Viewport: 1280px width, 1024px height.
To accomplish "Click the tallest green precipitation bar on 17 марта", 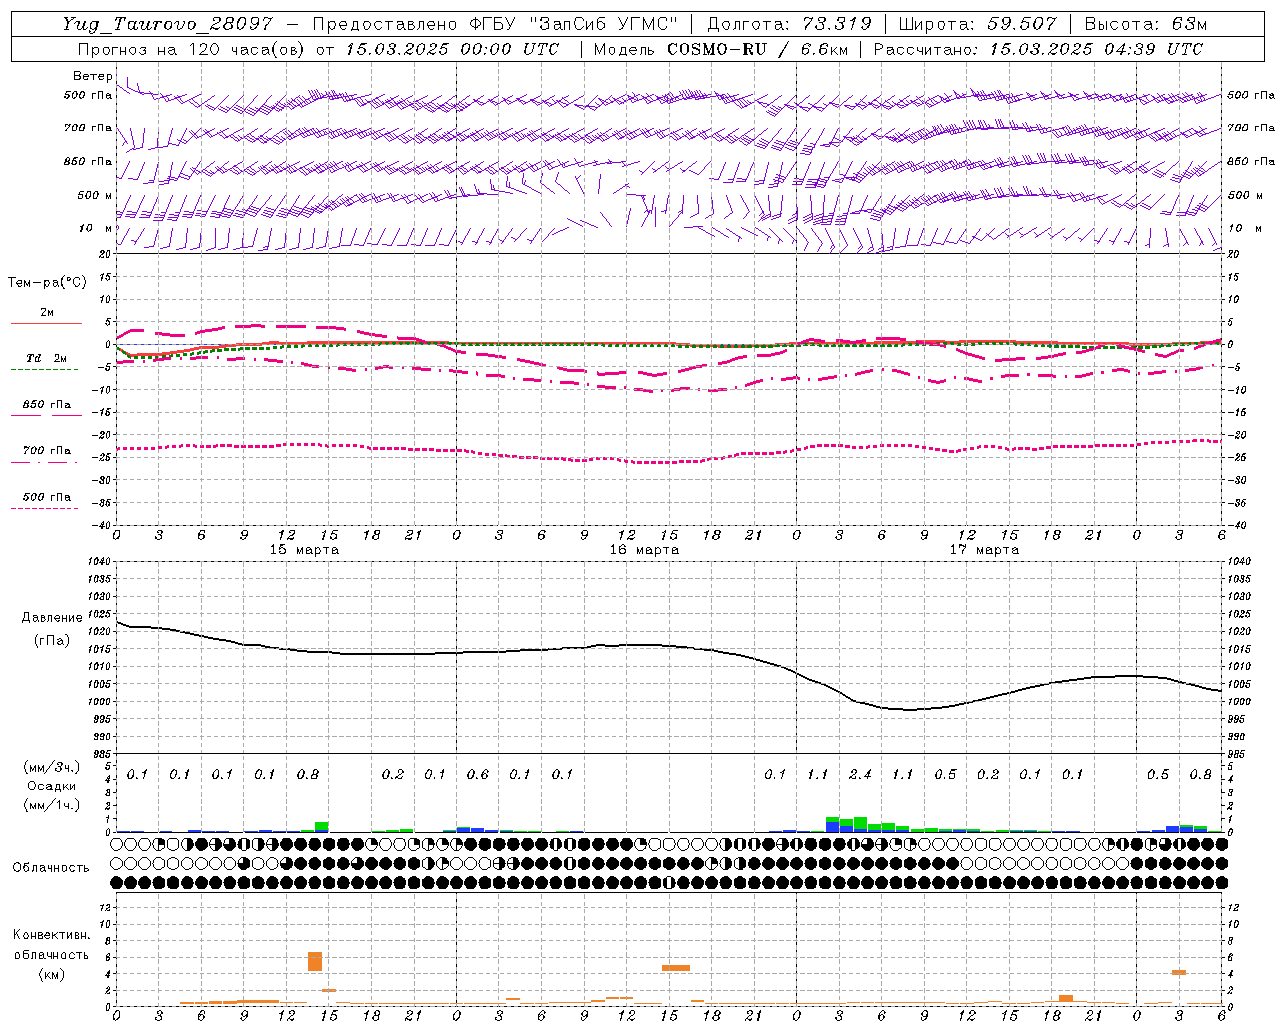I will click(x=860, y=824).
